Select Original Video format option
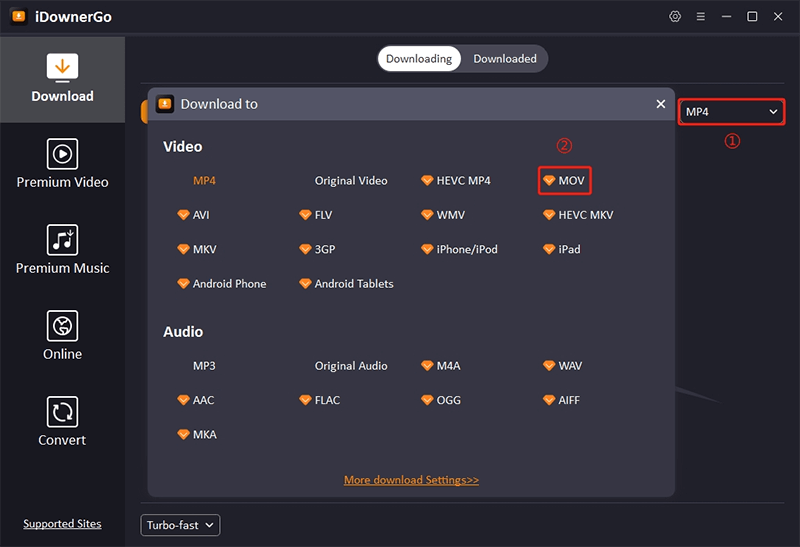Viewport: 800px width, 547px height. tap(351, 181)
